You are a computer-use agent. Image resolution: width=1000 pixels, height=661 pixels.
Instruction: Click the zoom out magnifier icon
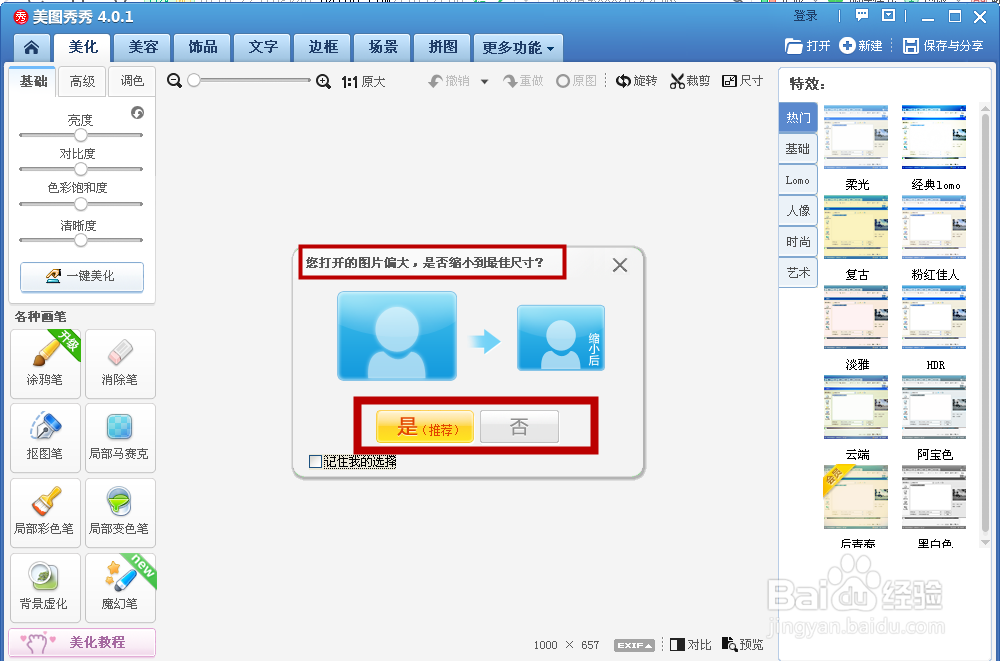[x=174, y=81]
